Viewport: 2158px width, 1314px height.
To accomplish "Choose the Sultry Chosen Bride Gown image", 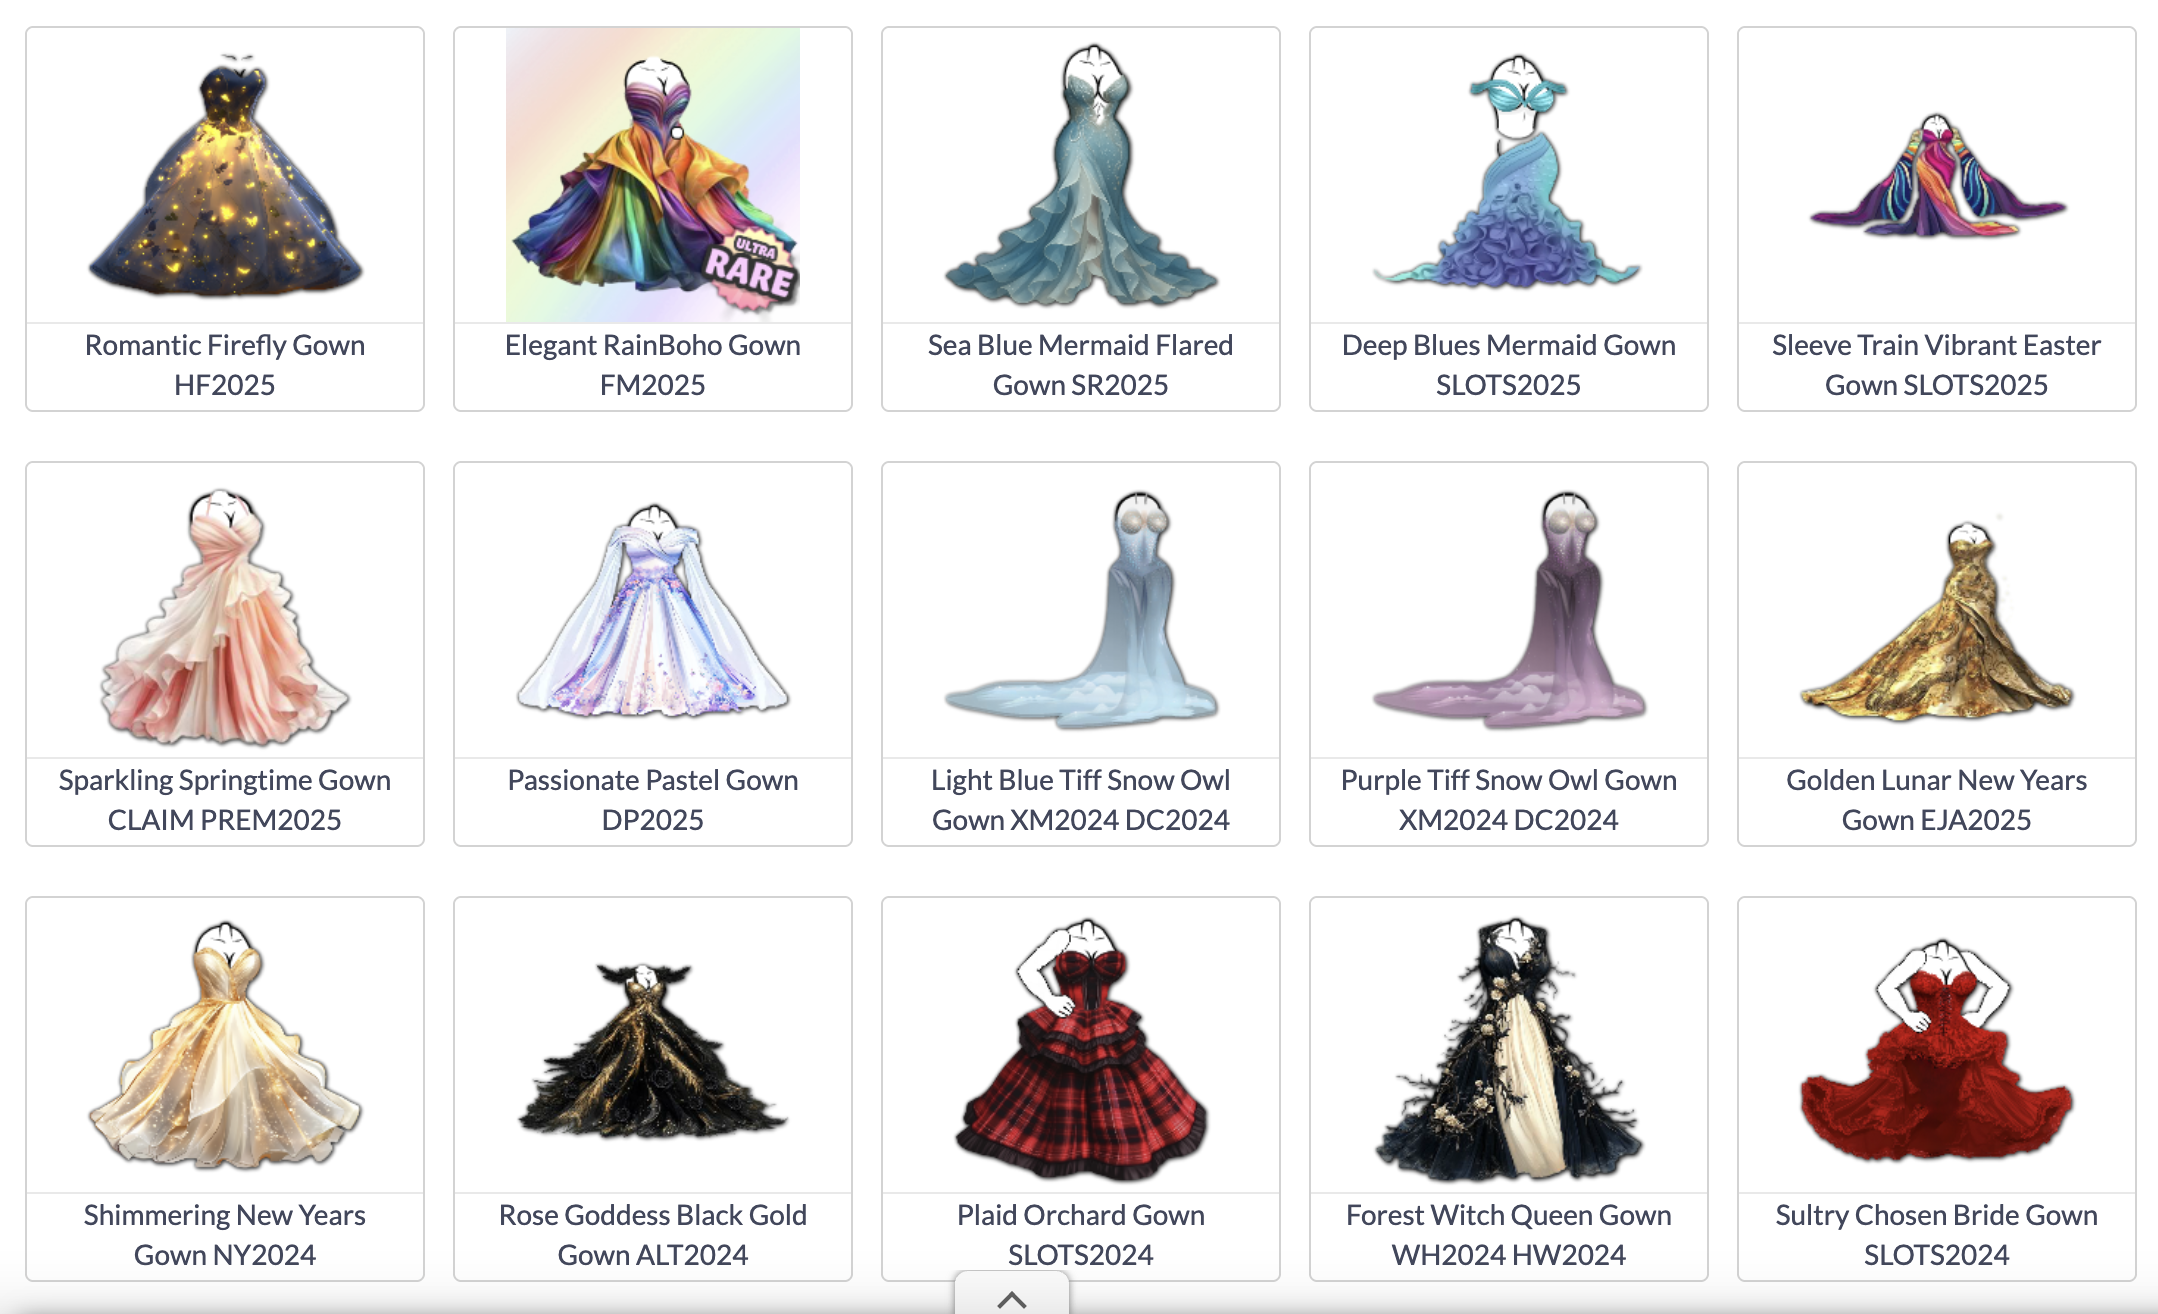I will [1937, 1050].
